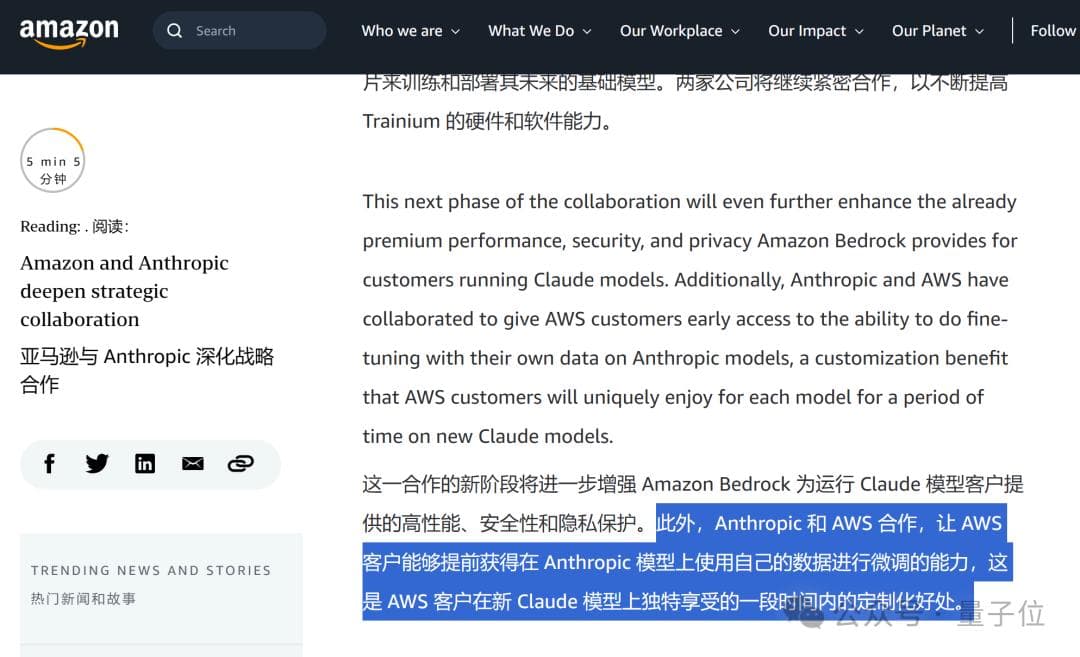
Task: Click the magnifying glass search icon
Action: (x=175, y=31)
